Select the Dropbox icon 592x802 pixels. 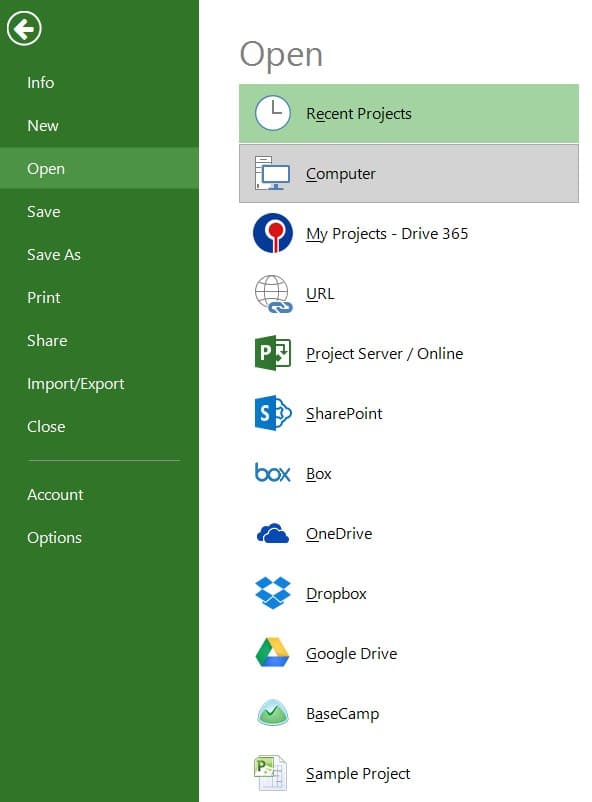pos(273,593)
